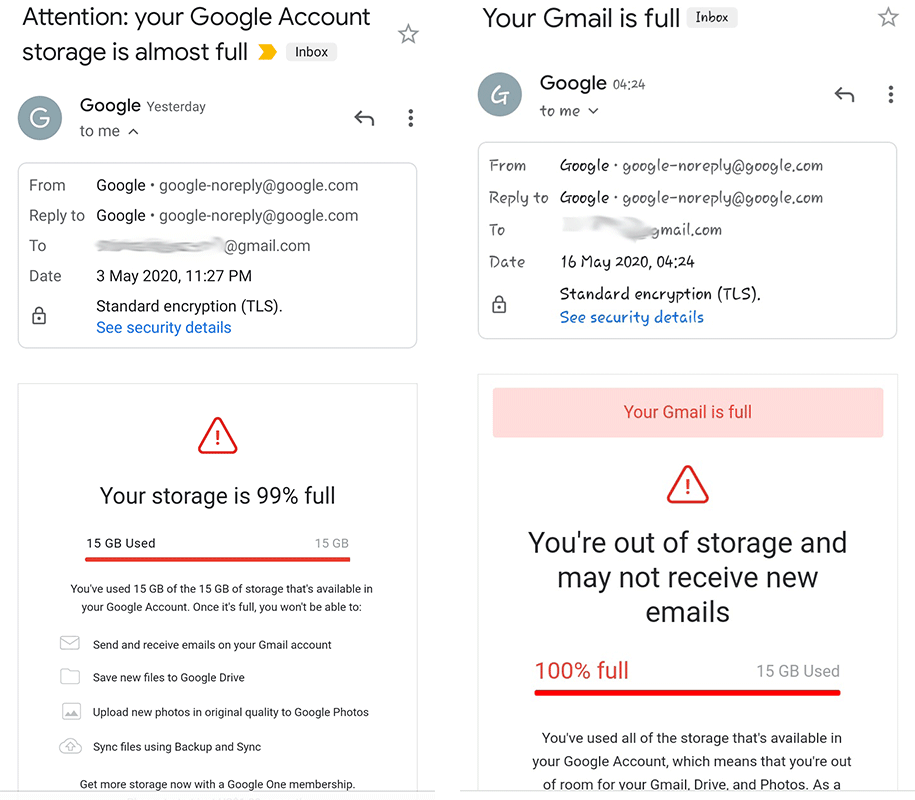Click the Inbox label on left email

point(311,52)
